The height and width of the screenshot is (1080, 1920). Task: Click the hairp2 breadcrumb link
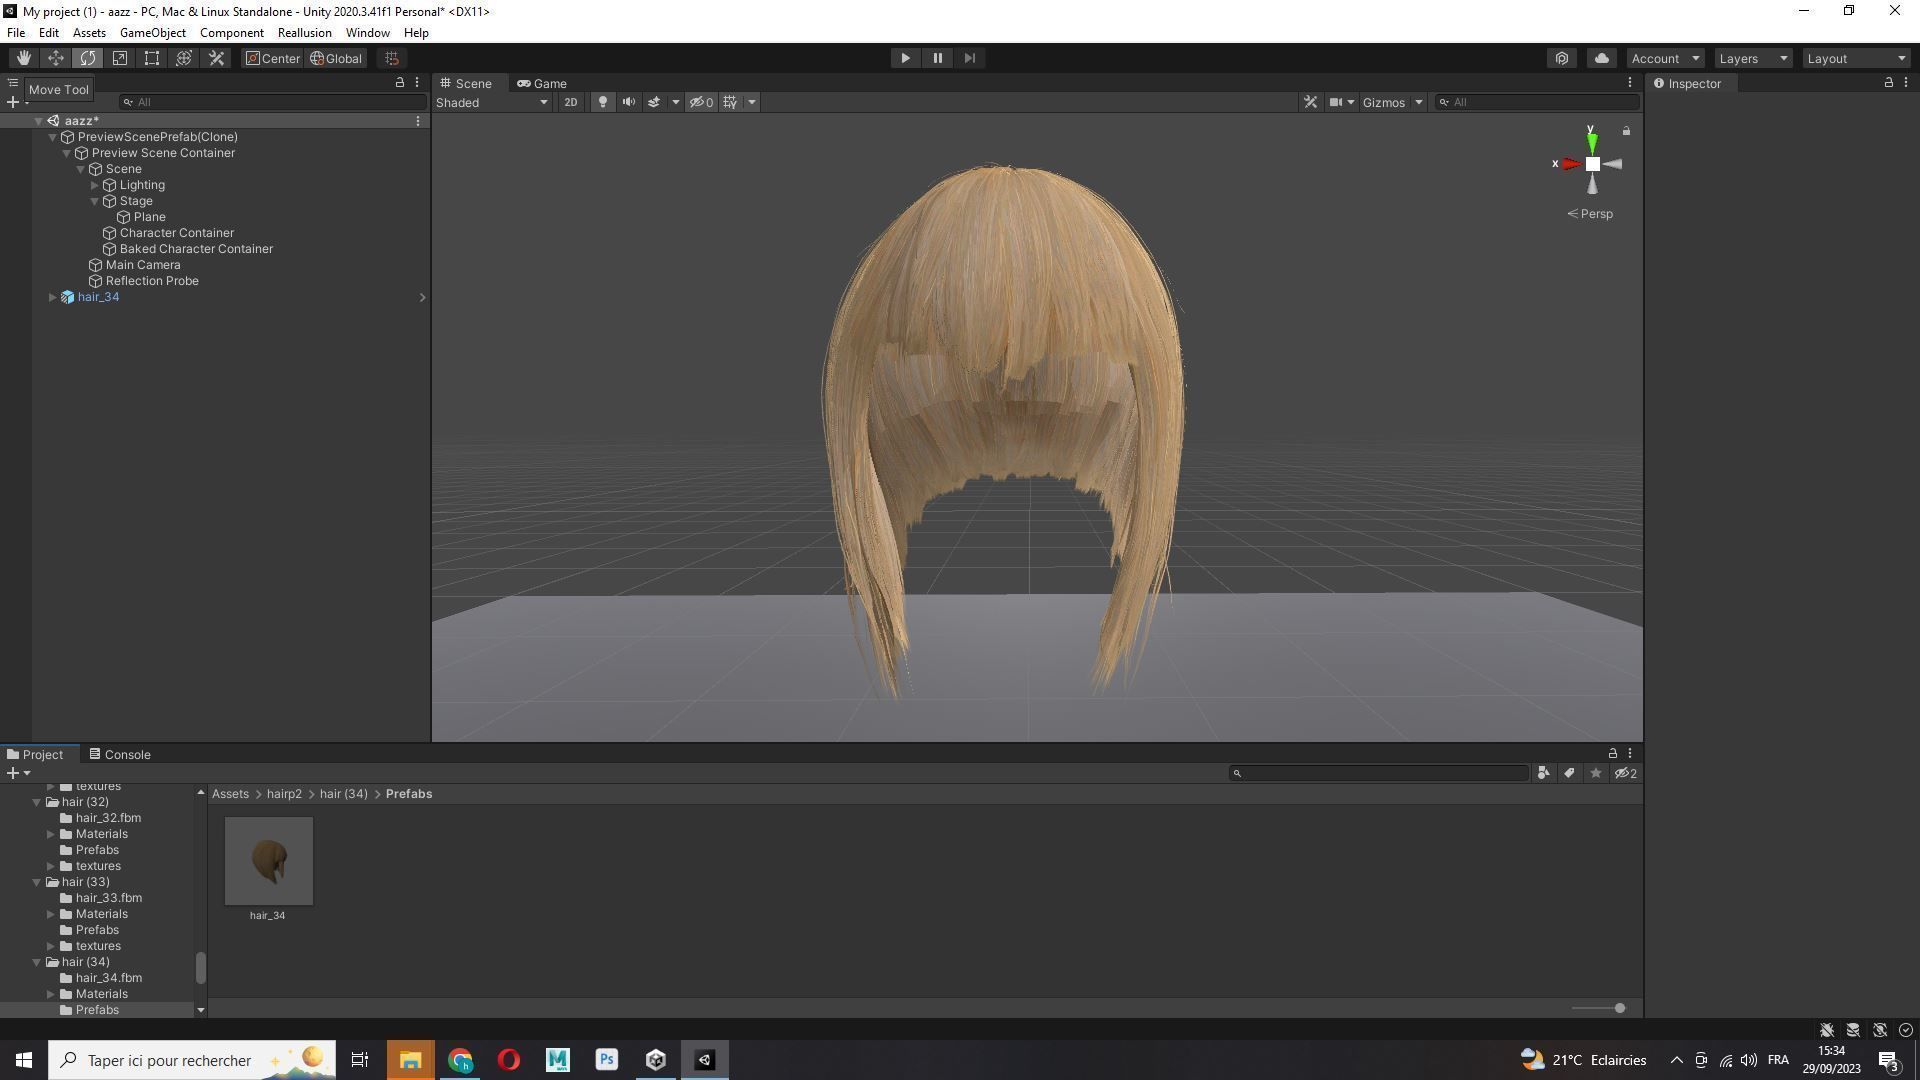284,794
